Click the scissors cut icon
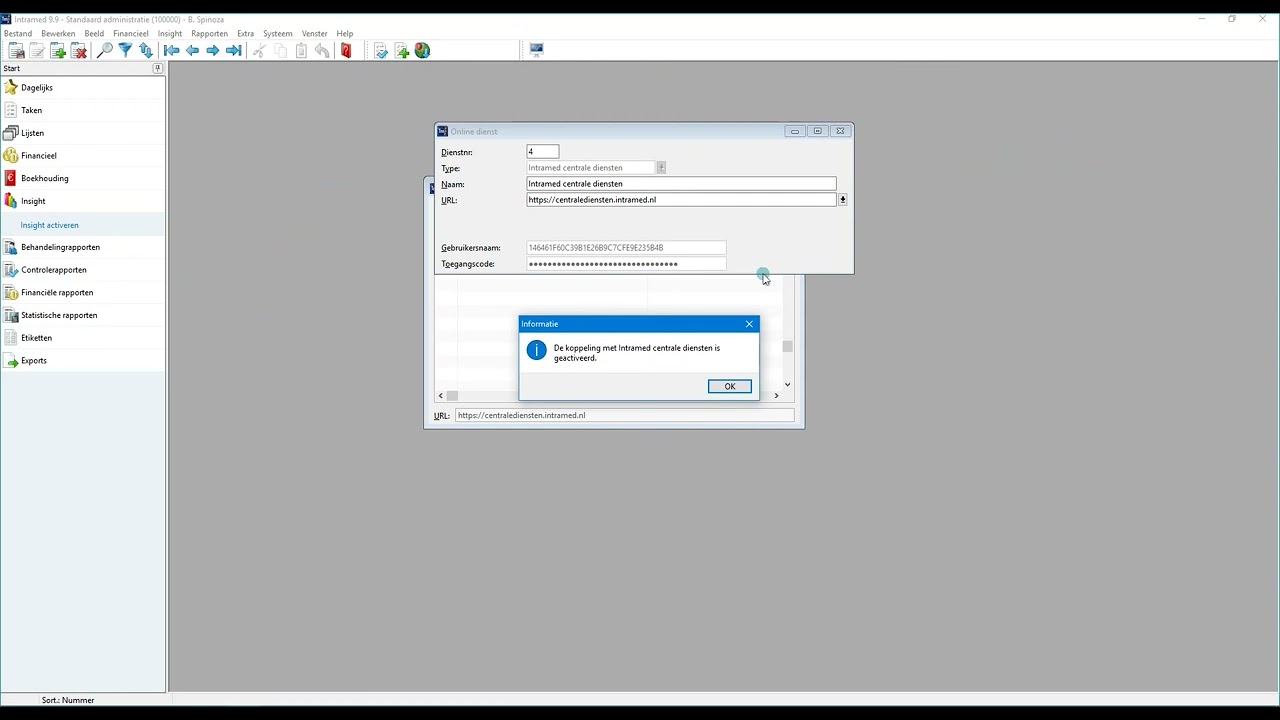The height and width of the screenshot is (720, 1280). pyautogui.click(x=259, y=51)
